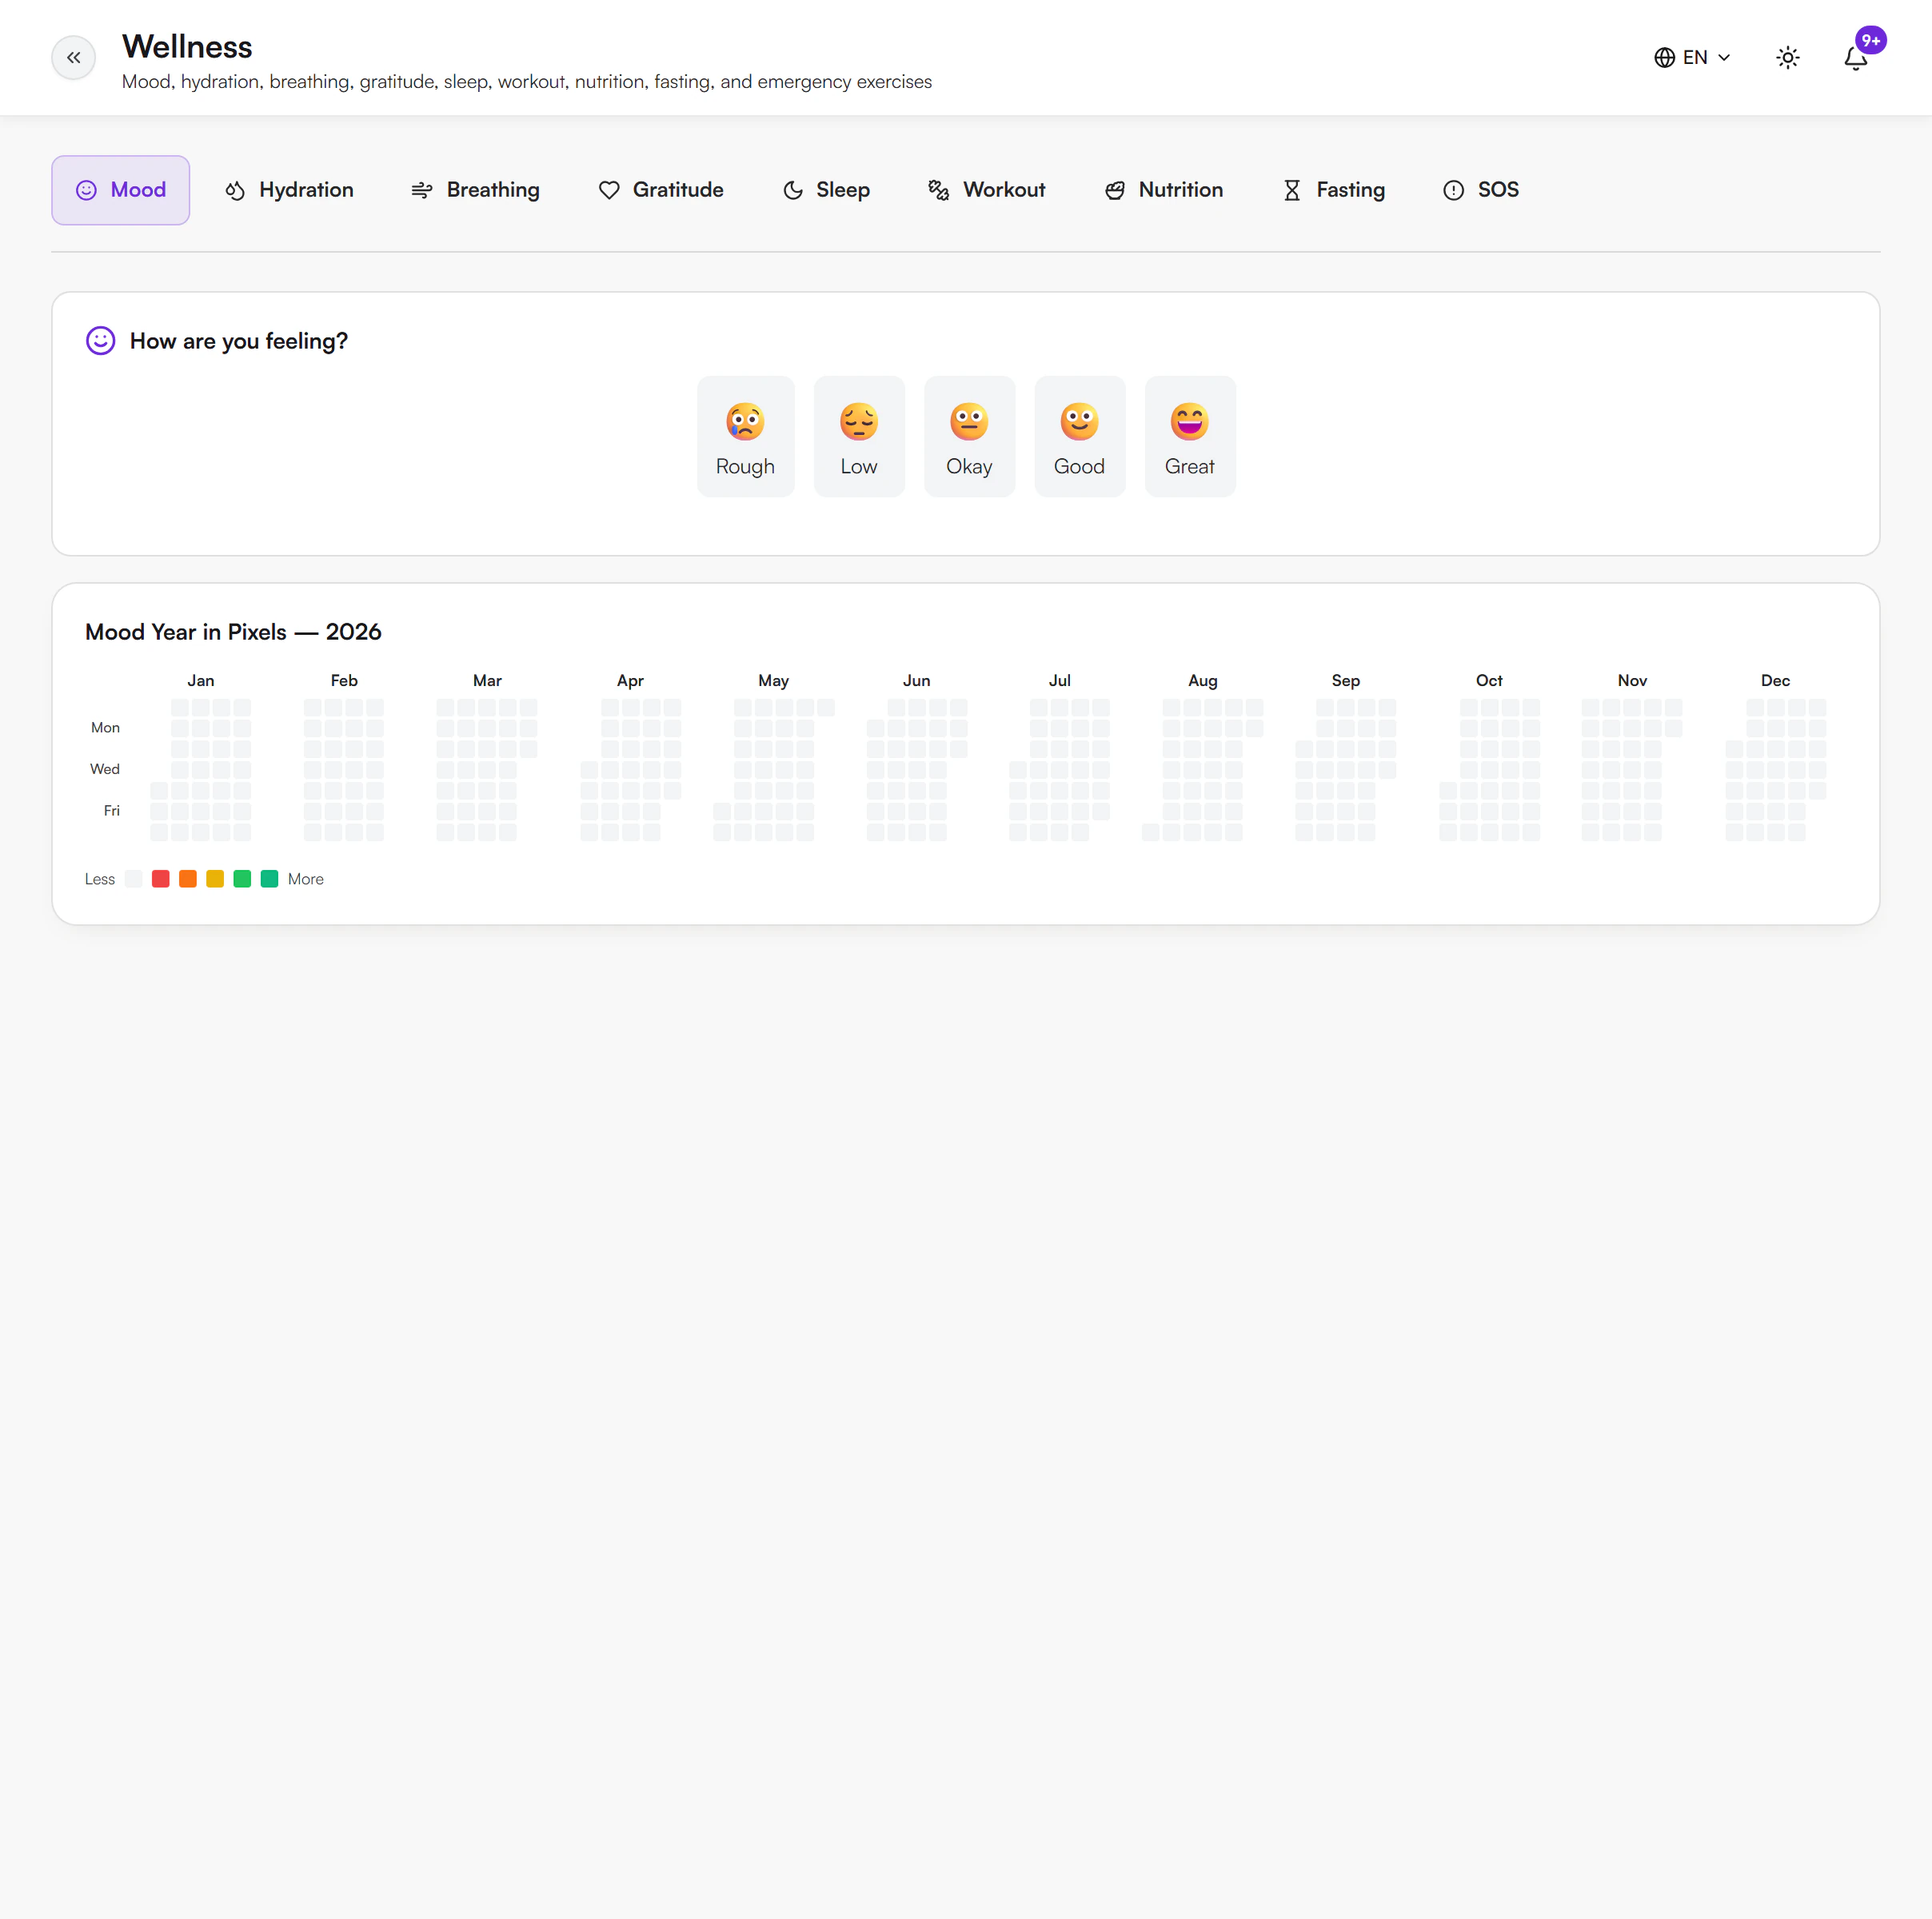Switch to the Fasting tab

(x=1334, y=190)
